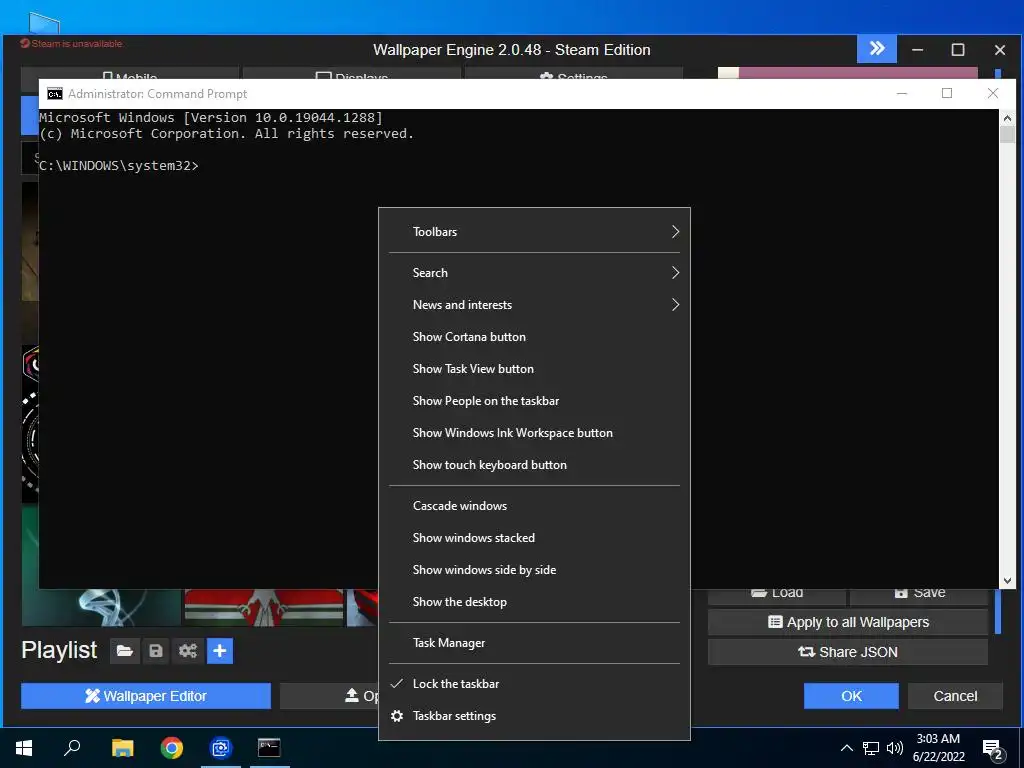Toggle Show People on the taskbar
Image resolution: width=1024 pixels, height=768 pixels.
coord(534,401)
